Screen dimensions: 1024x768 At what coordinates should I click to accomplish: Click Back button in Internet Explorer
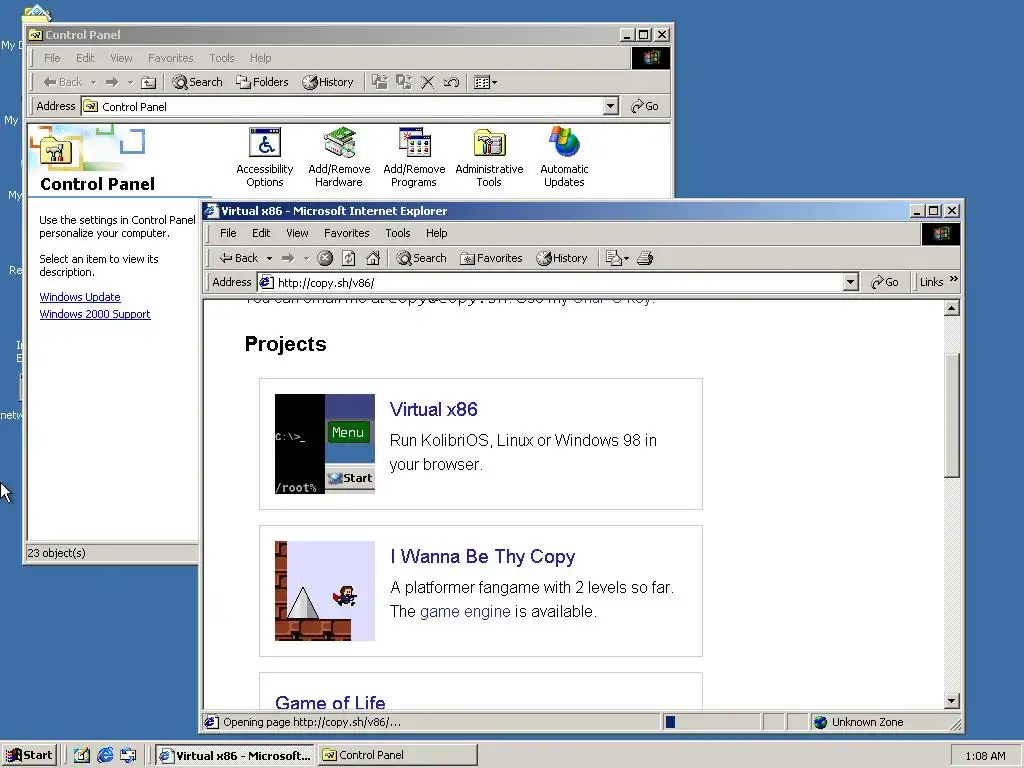tap(239, 258)
